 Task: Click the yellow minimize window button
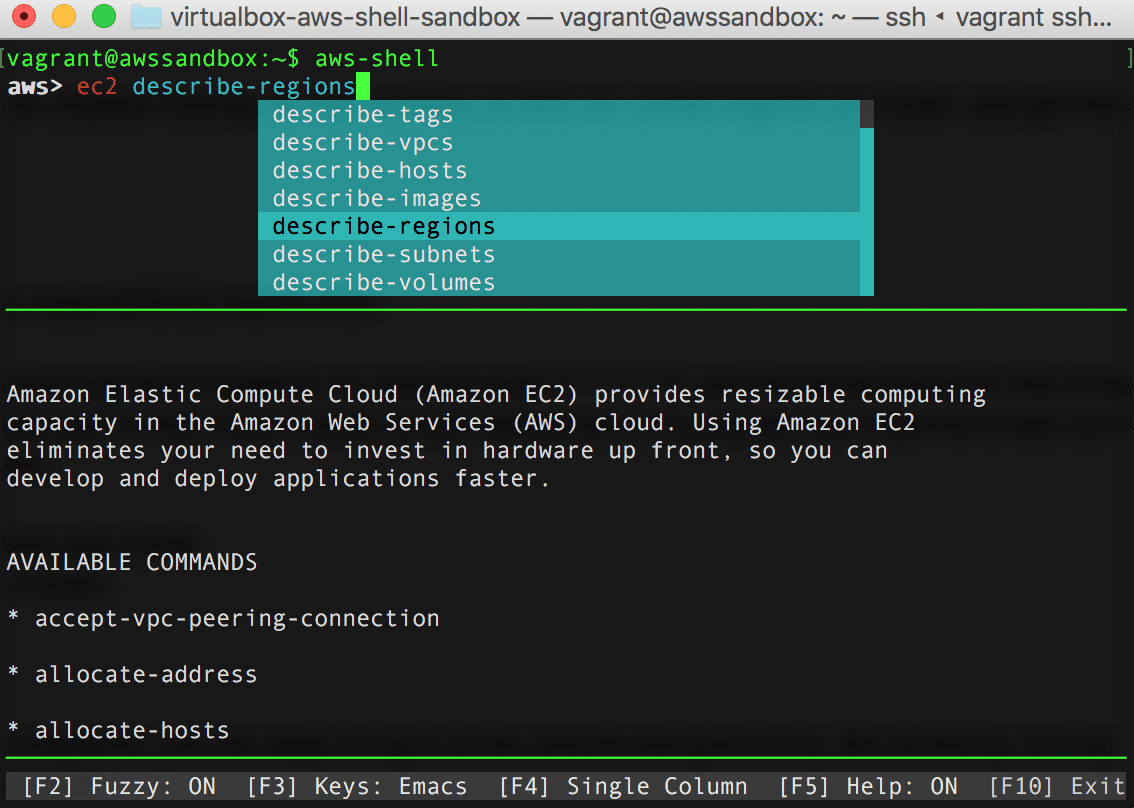(x=64, y=16)
